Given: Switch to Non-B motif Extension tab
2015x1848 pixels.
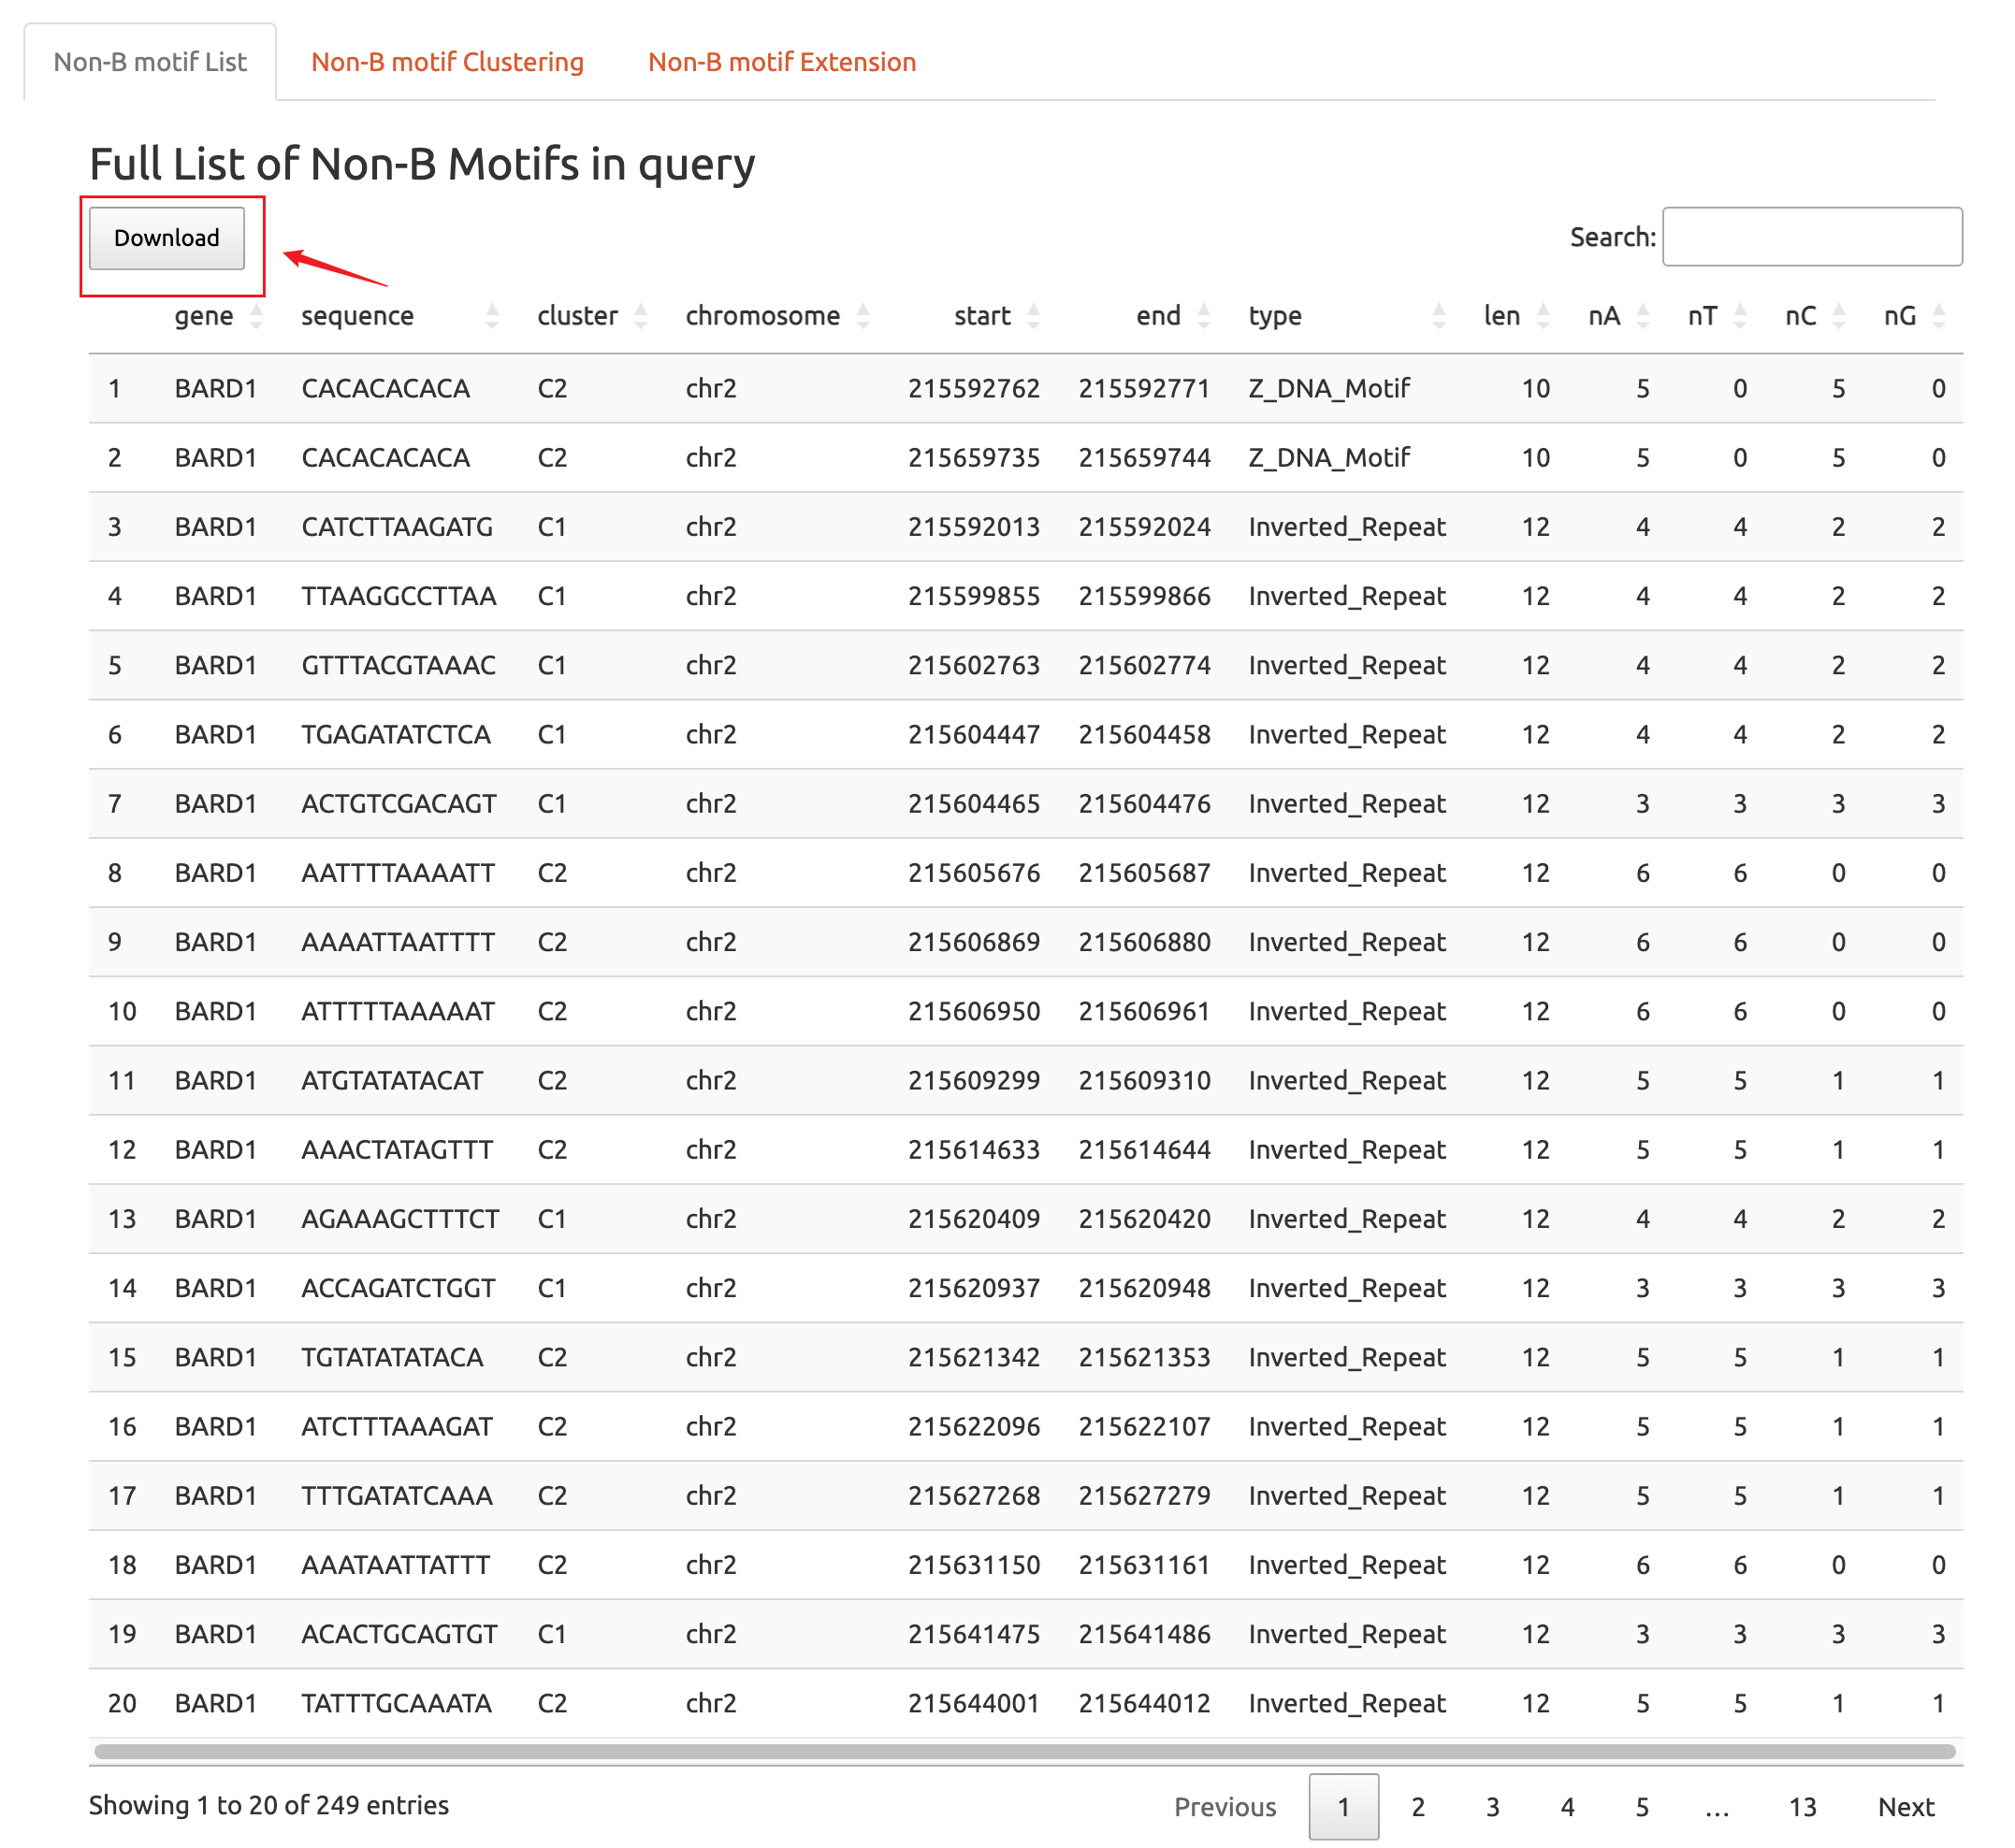Looking at the screenshot, I should [x=782, y=62].
